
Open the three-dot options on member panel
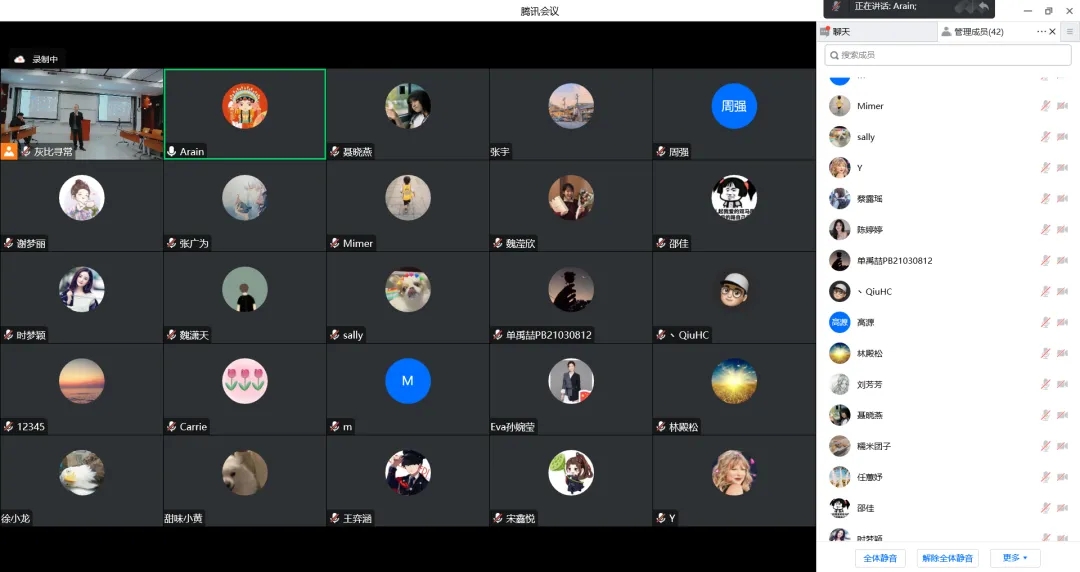[1040, 32]
